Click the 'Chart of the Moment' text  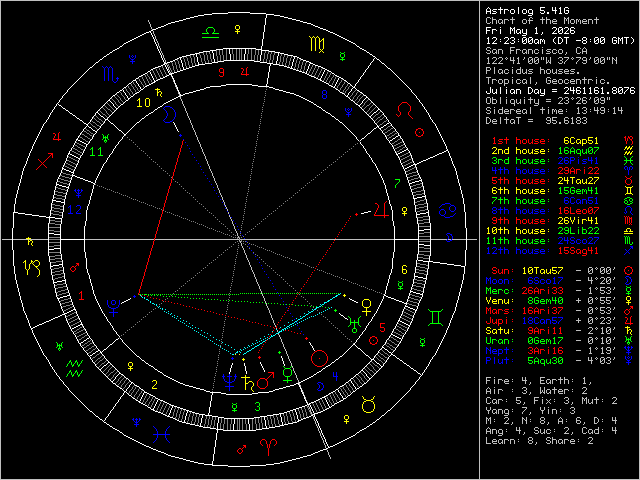click(542, 21)
